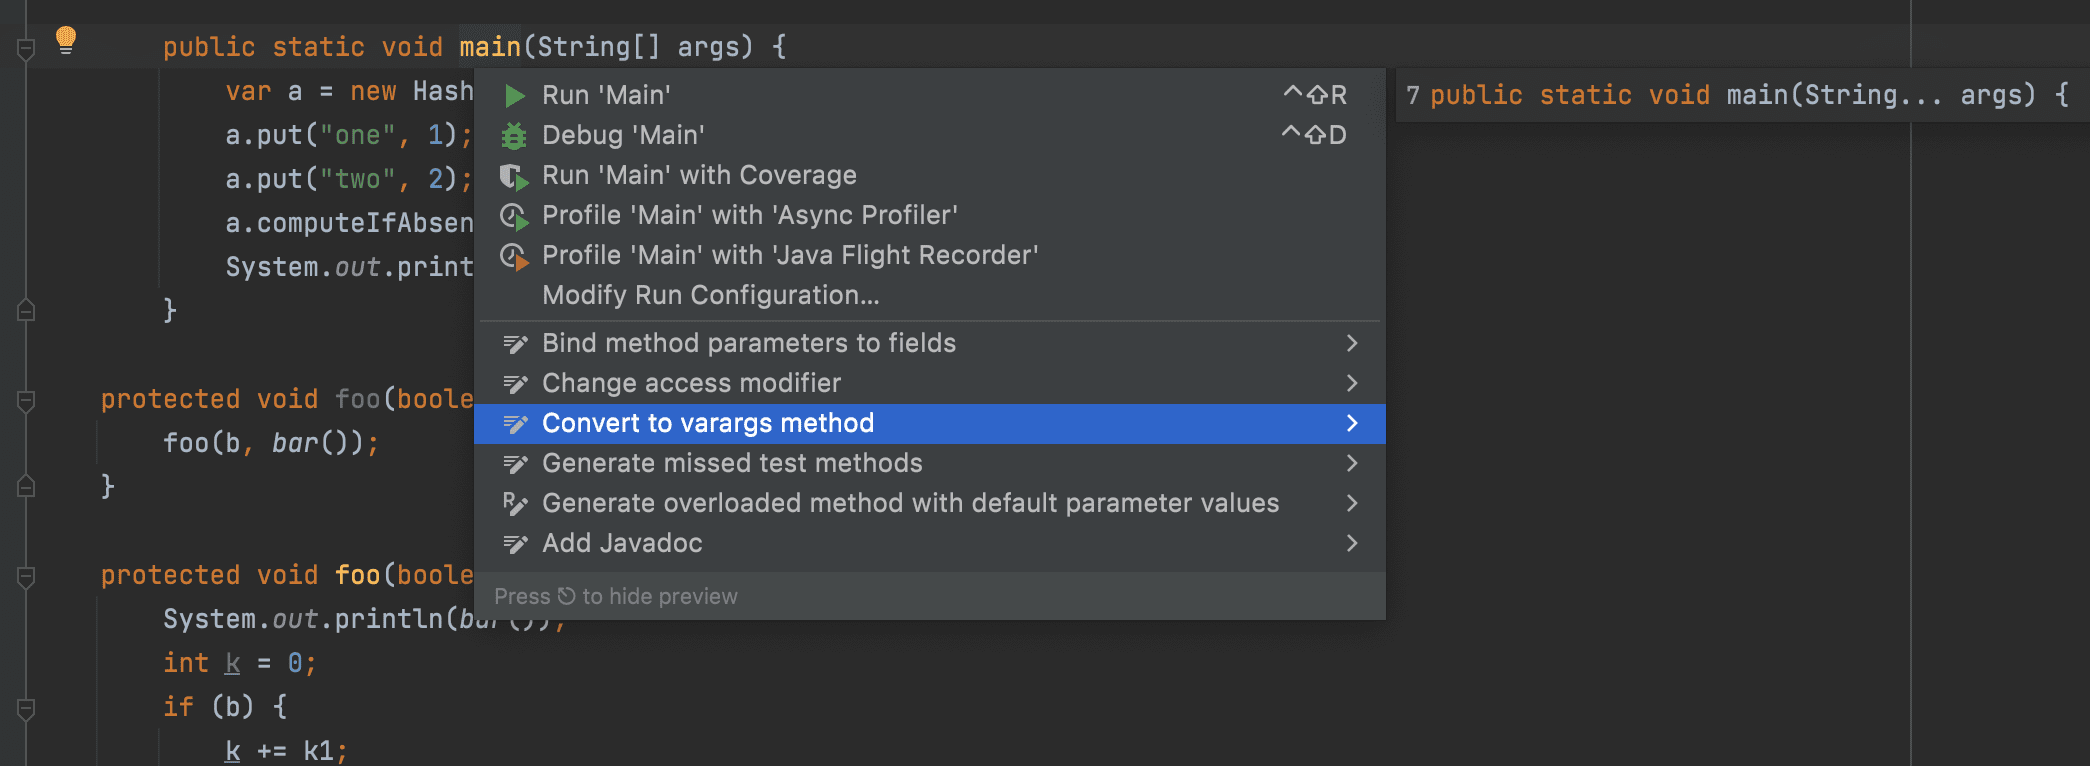Click the Debug 'Main' bug icon
Viewport: 2090px width, 766px height.
tap(514, 135)
